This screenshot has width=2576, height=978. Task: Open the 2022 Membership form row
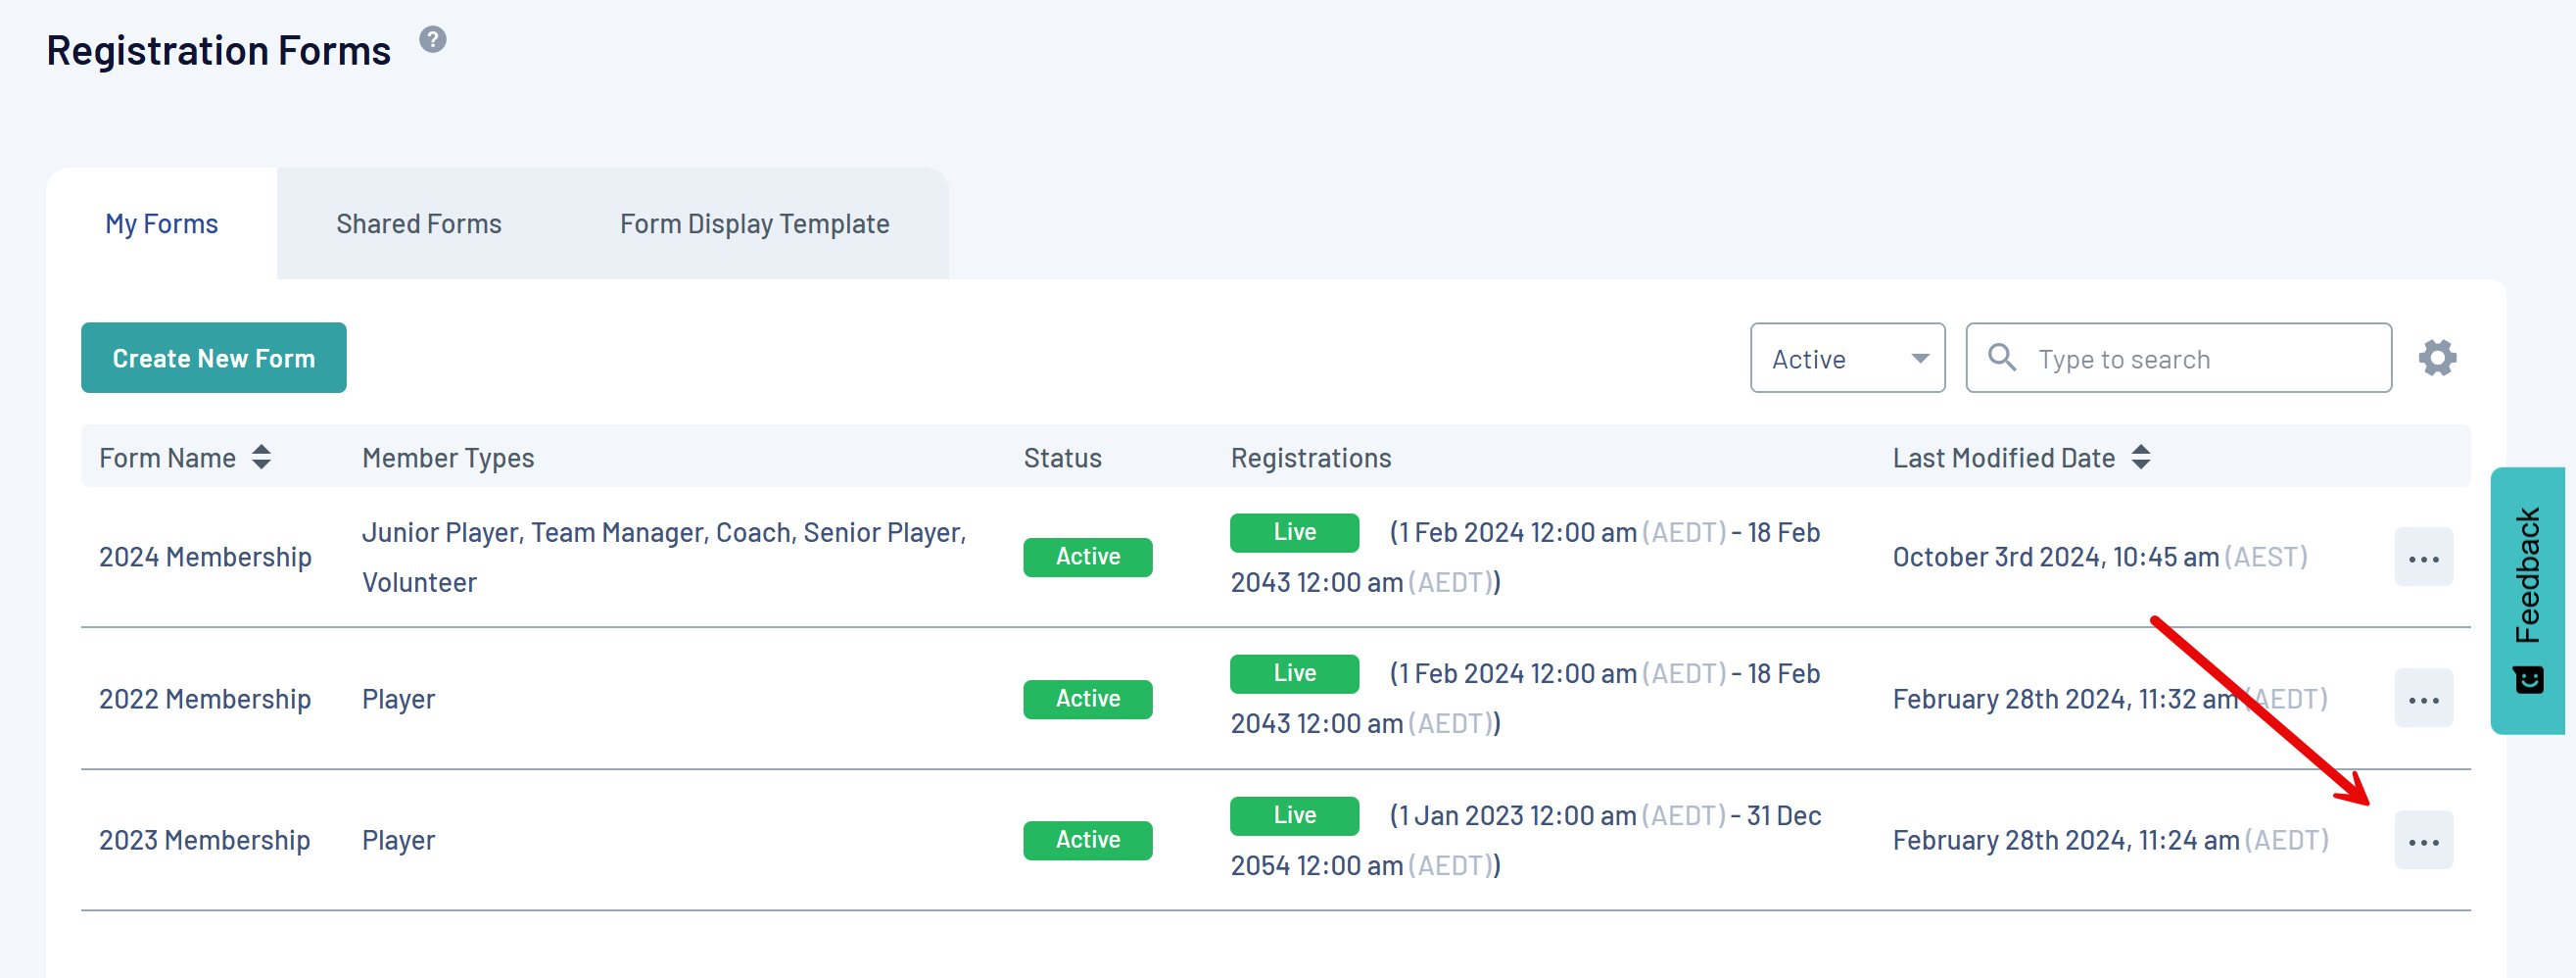pos(205,699)
